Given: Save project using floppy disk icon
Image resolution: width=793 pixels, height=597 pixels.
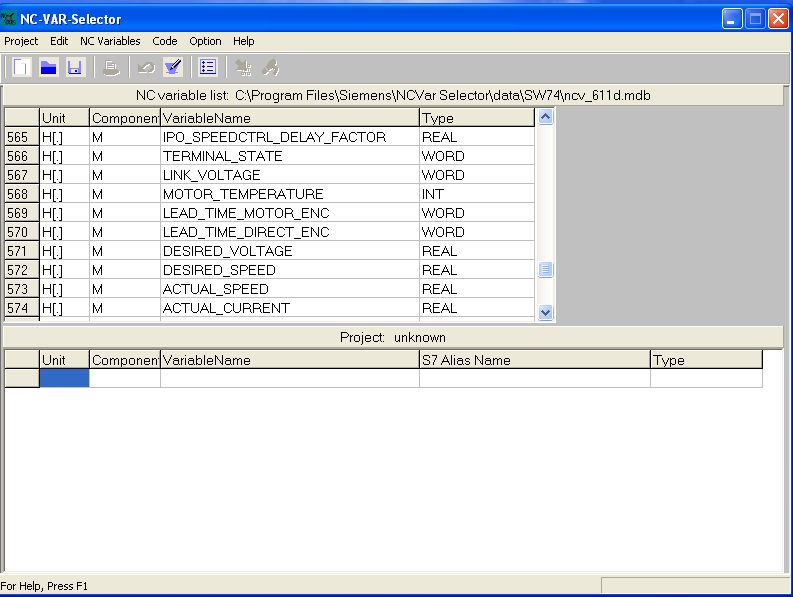Looking at the screenshot, I should [x=74, y=67].
